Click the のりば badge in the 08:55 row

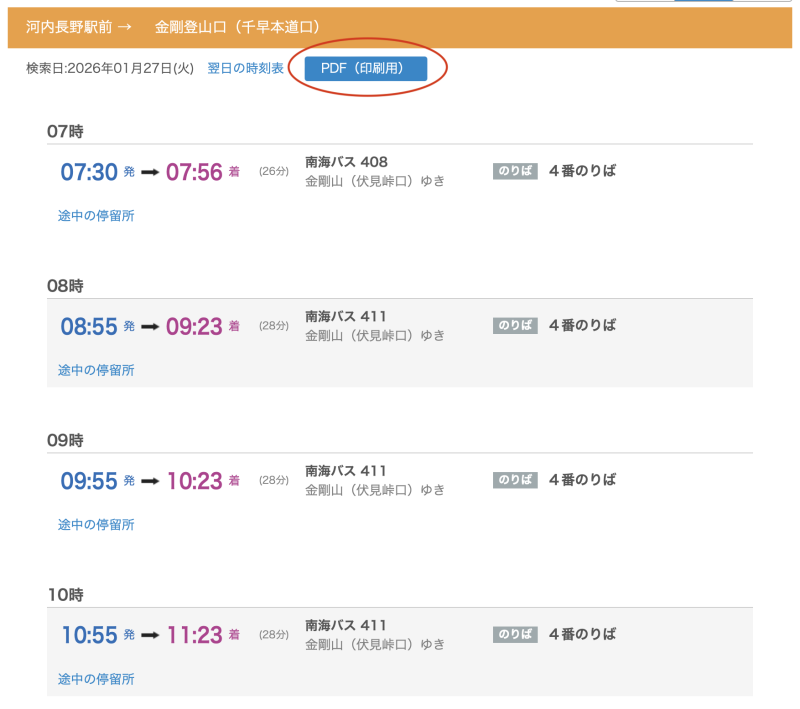click(x=515, y=325)
